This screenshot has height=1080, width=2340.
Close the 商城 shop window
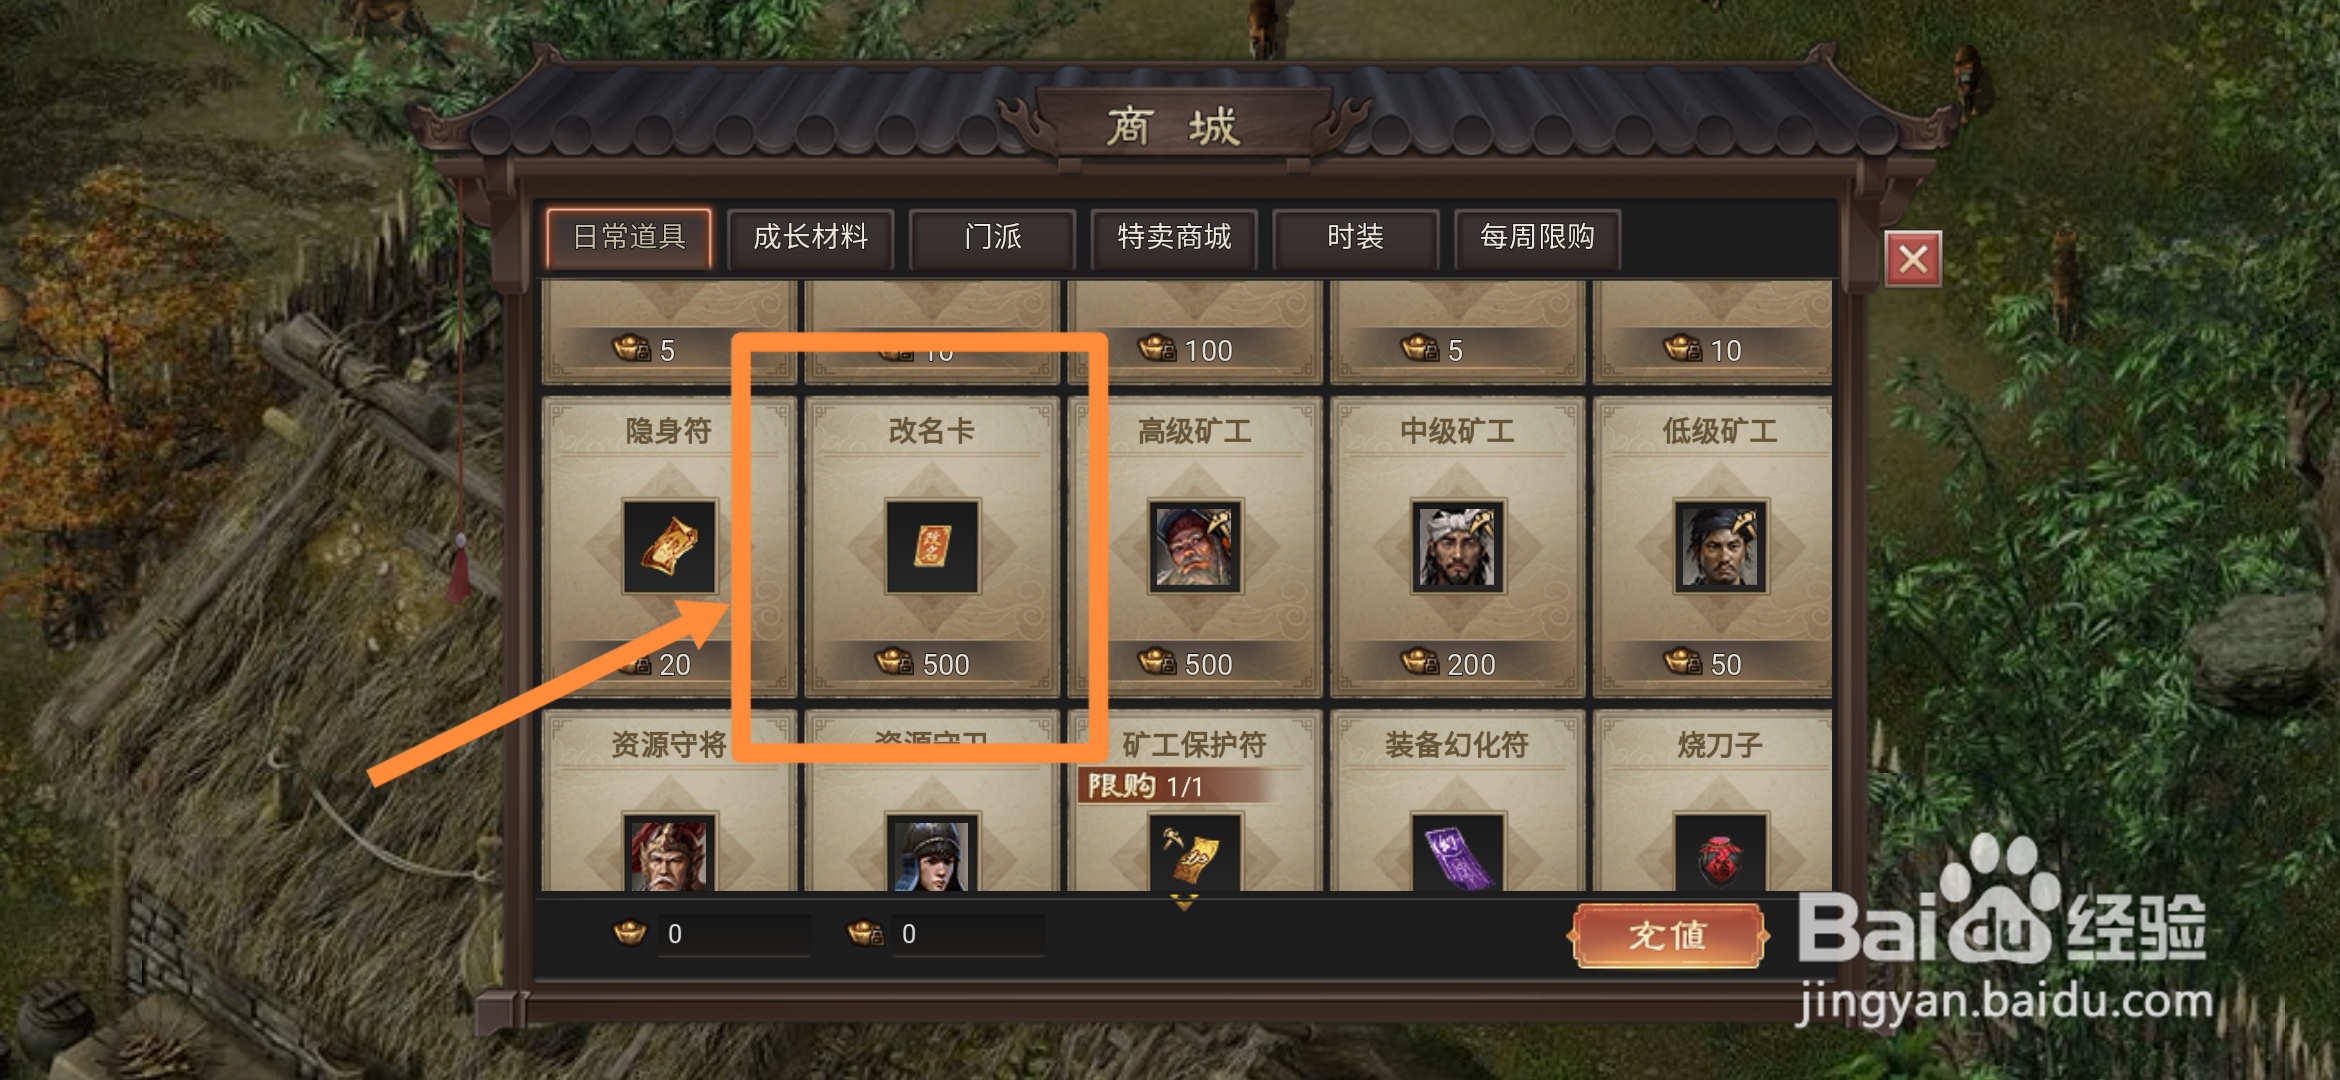1913,260
